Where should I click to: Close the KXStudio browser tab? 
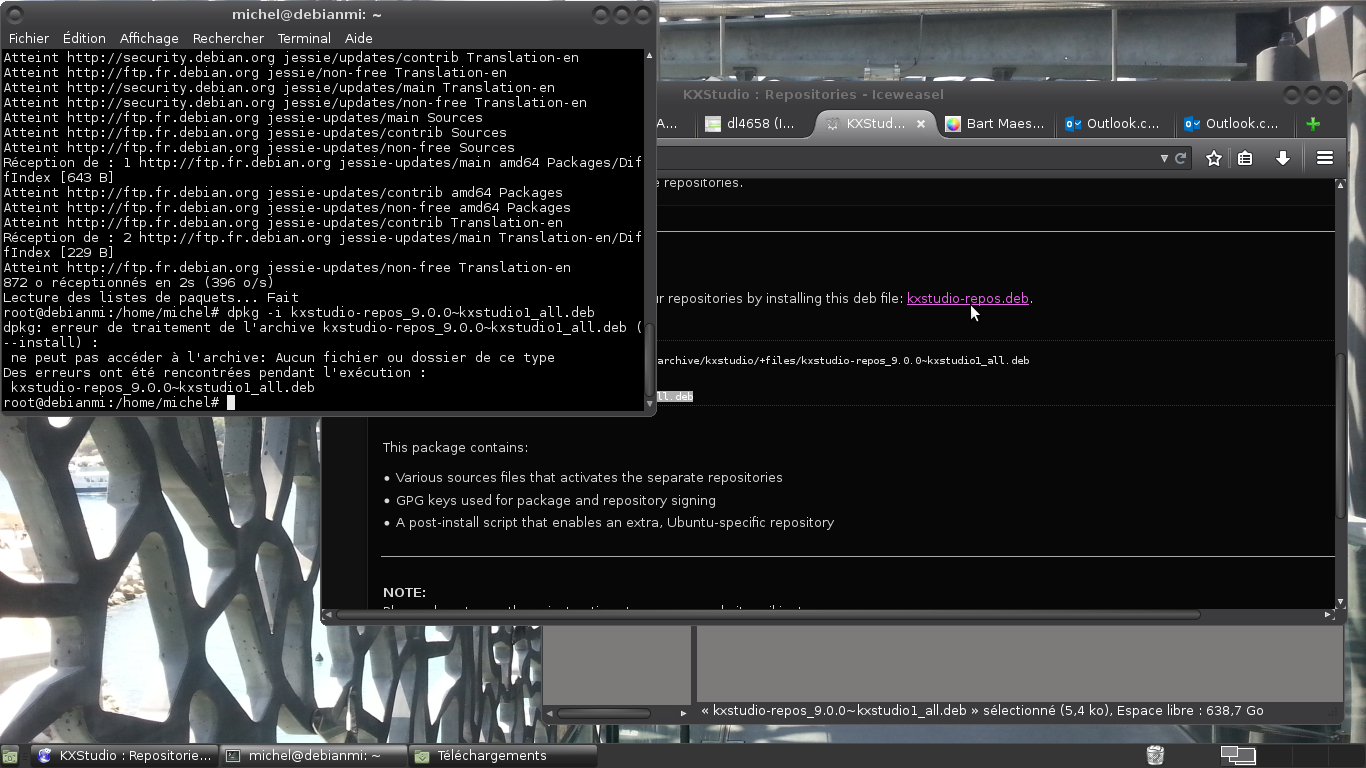click(x=921, y=124)
